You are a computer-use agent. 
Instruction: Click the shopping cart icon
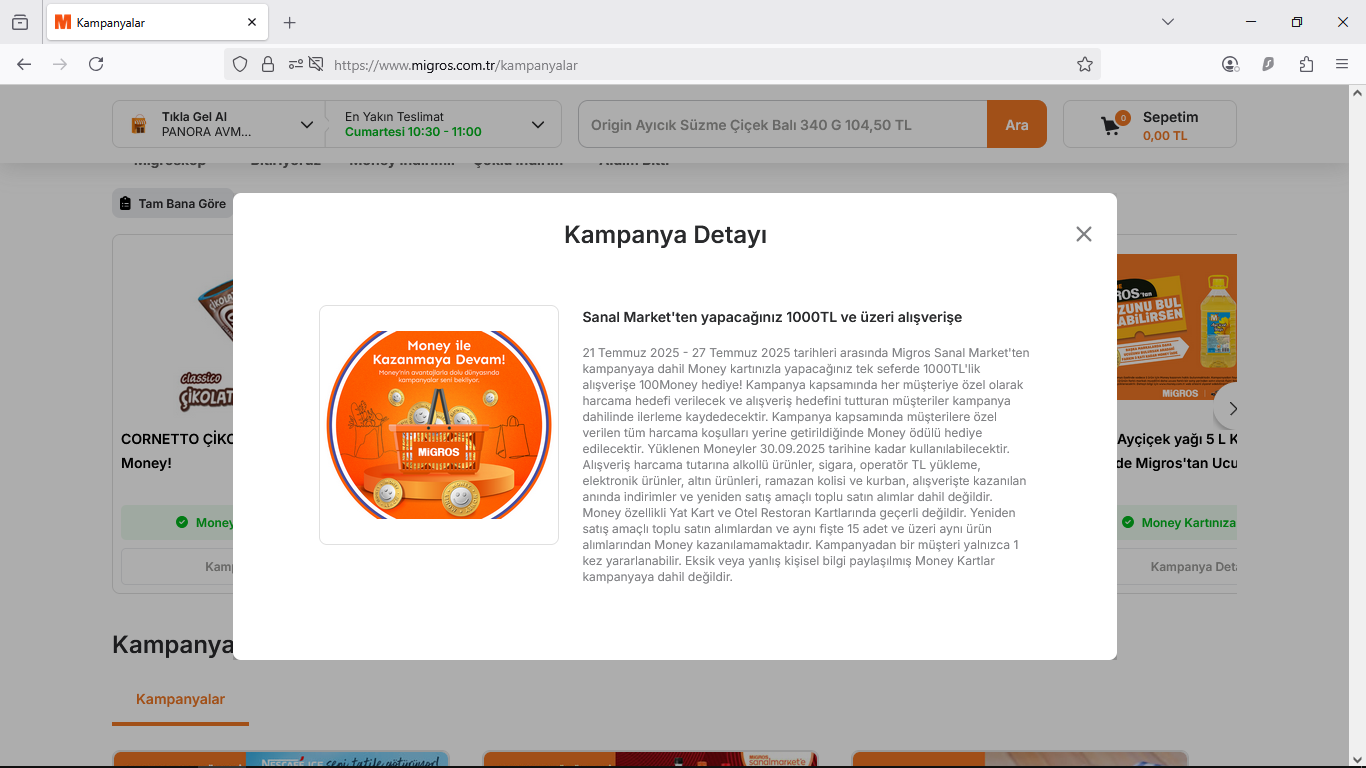(1112, 126)
